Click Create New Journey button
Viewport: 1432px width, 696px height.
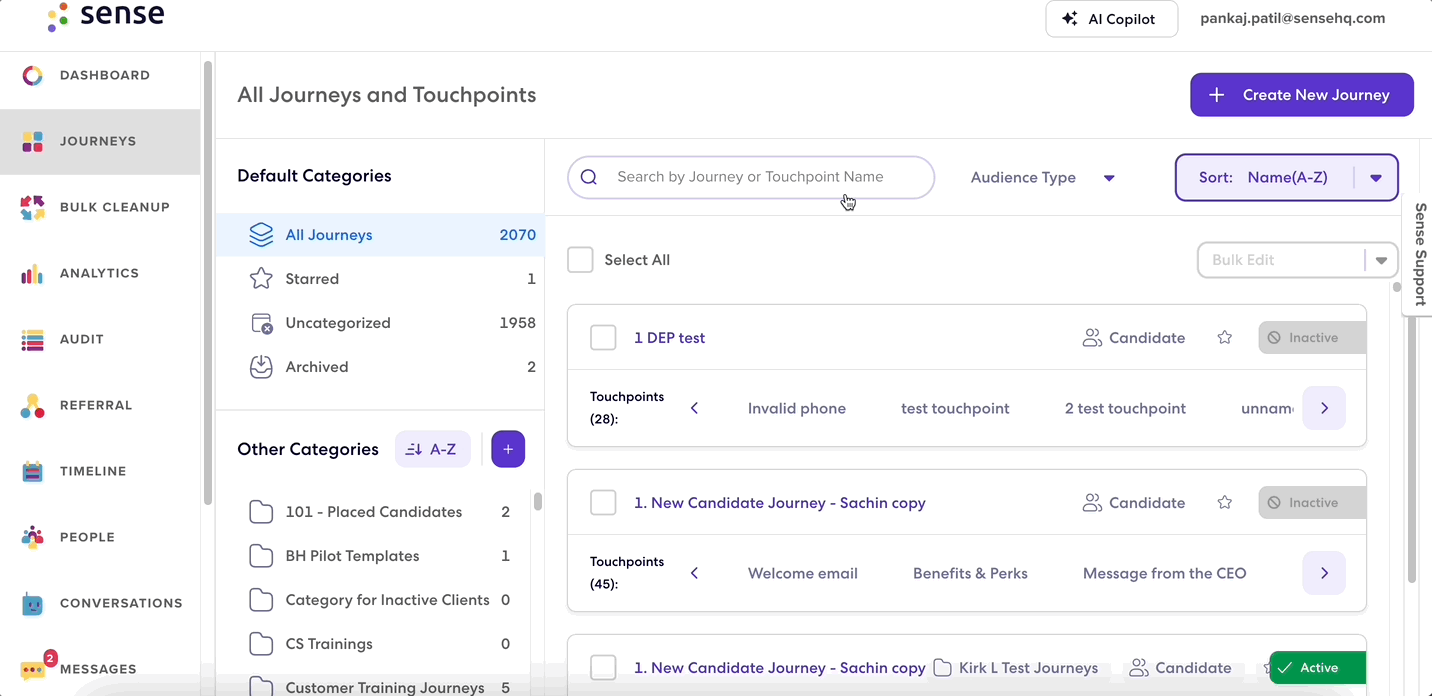click(1302, 95)
